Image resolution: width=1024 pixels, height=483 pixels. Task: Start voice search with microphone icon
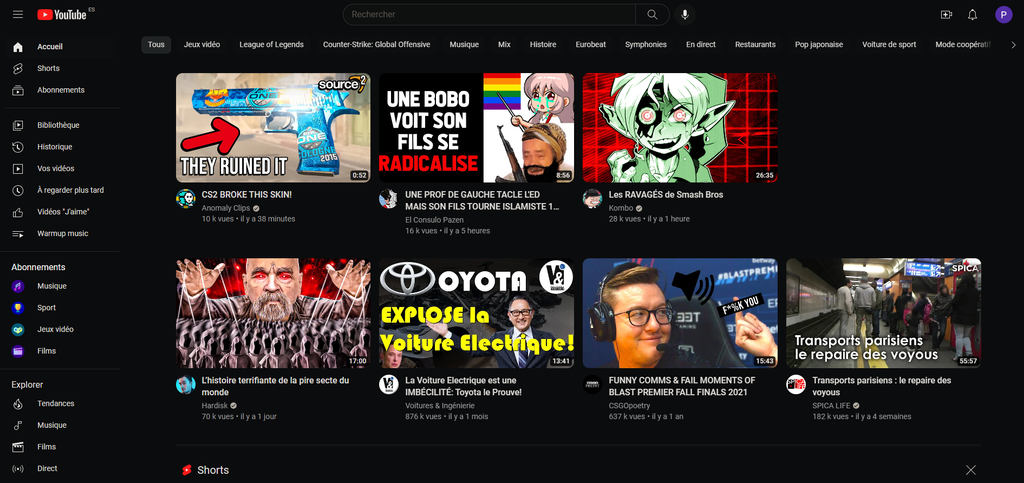click(x=684, y=14)
